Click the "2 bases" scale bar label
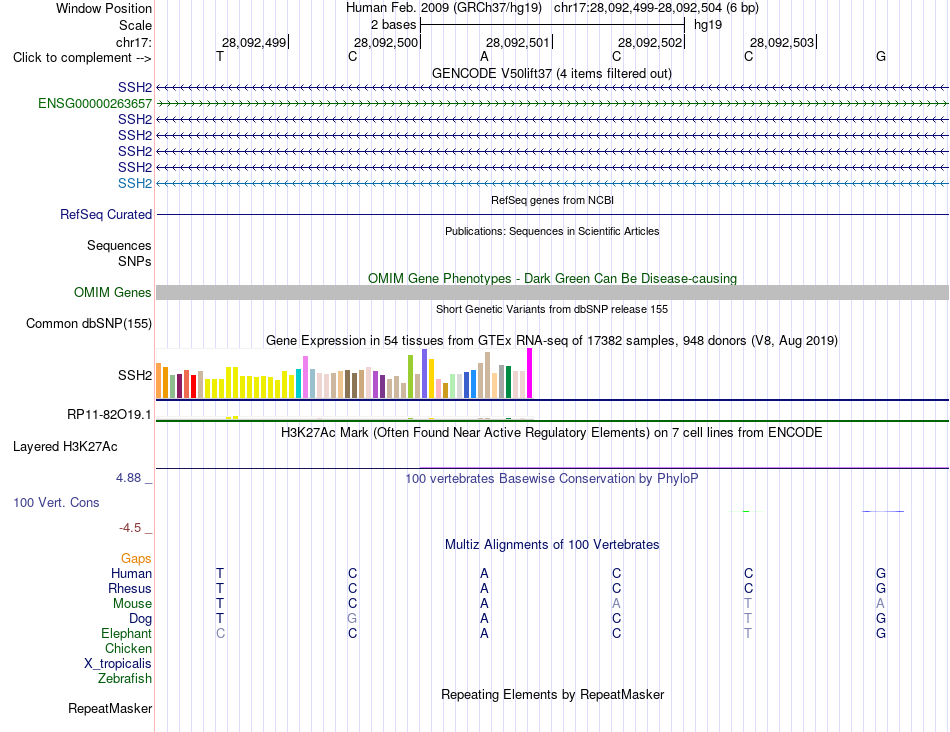The width and height of the screenshot is (950, 732). click(x=393, y=25)
